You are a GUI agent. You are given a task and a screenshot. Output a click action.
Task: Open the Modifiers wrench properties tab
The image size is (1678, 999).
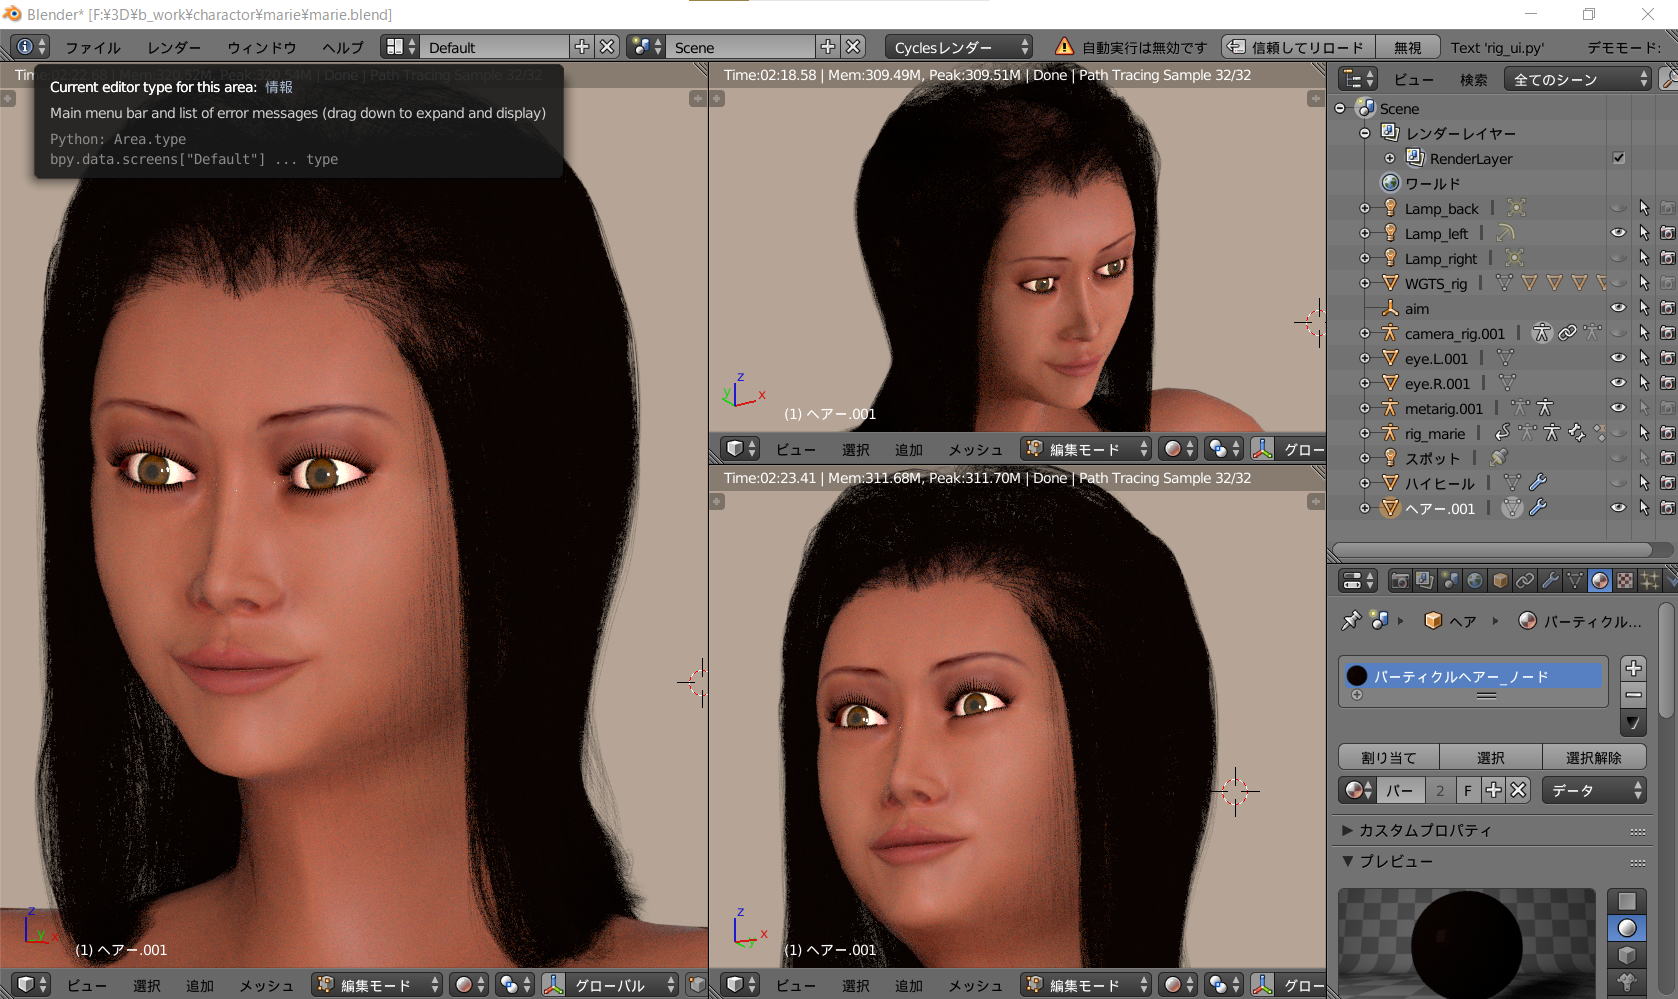(1550, 581)
